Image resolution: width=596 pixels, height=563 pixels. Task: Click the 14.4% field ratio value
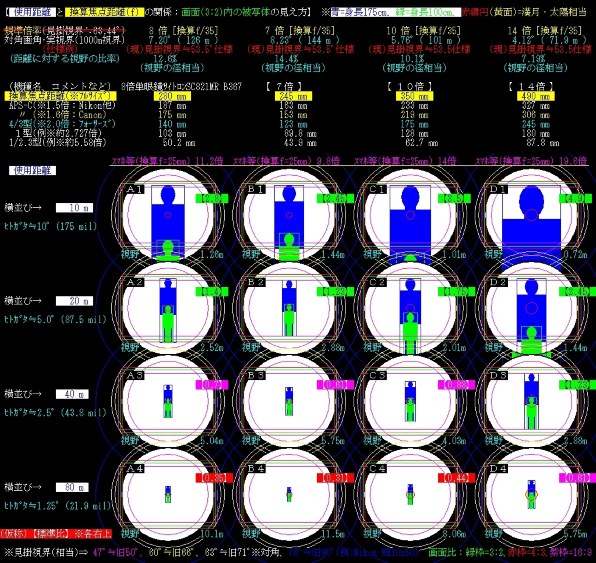pyautogui.click(x=287, y=59)
